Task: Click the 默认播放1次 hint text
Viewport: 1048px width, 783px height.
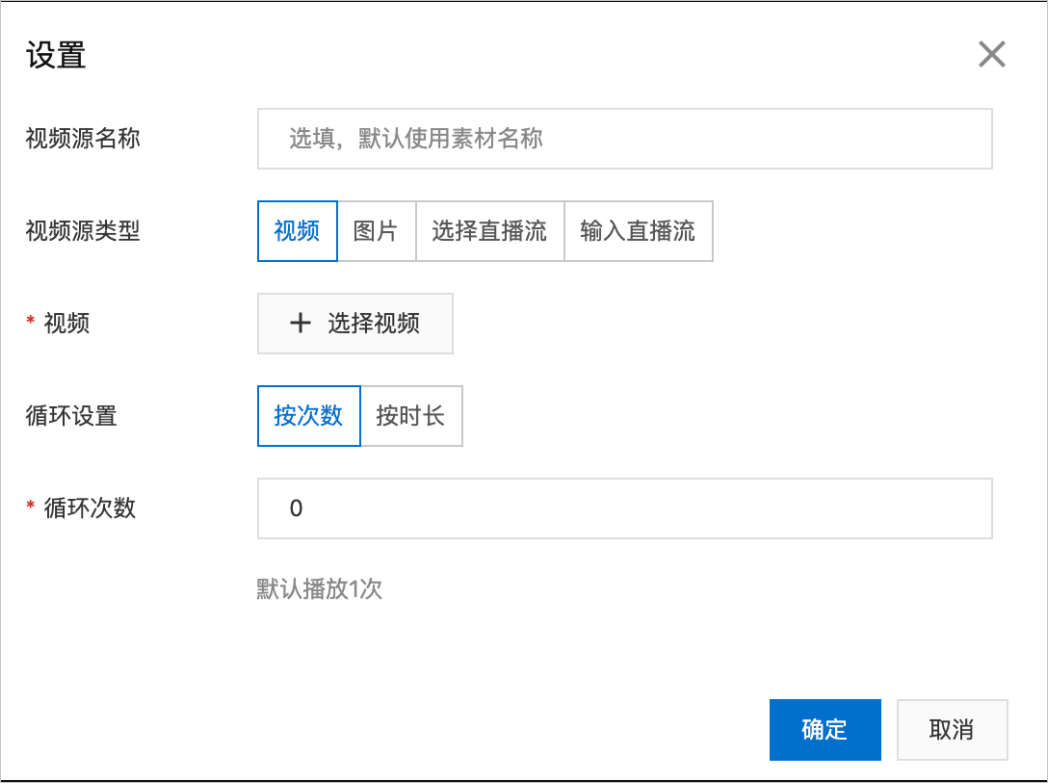Action: (320, 589)
